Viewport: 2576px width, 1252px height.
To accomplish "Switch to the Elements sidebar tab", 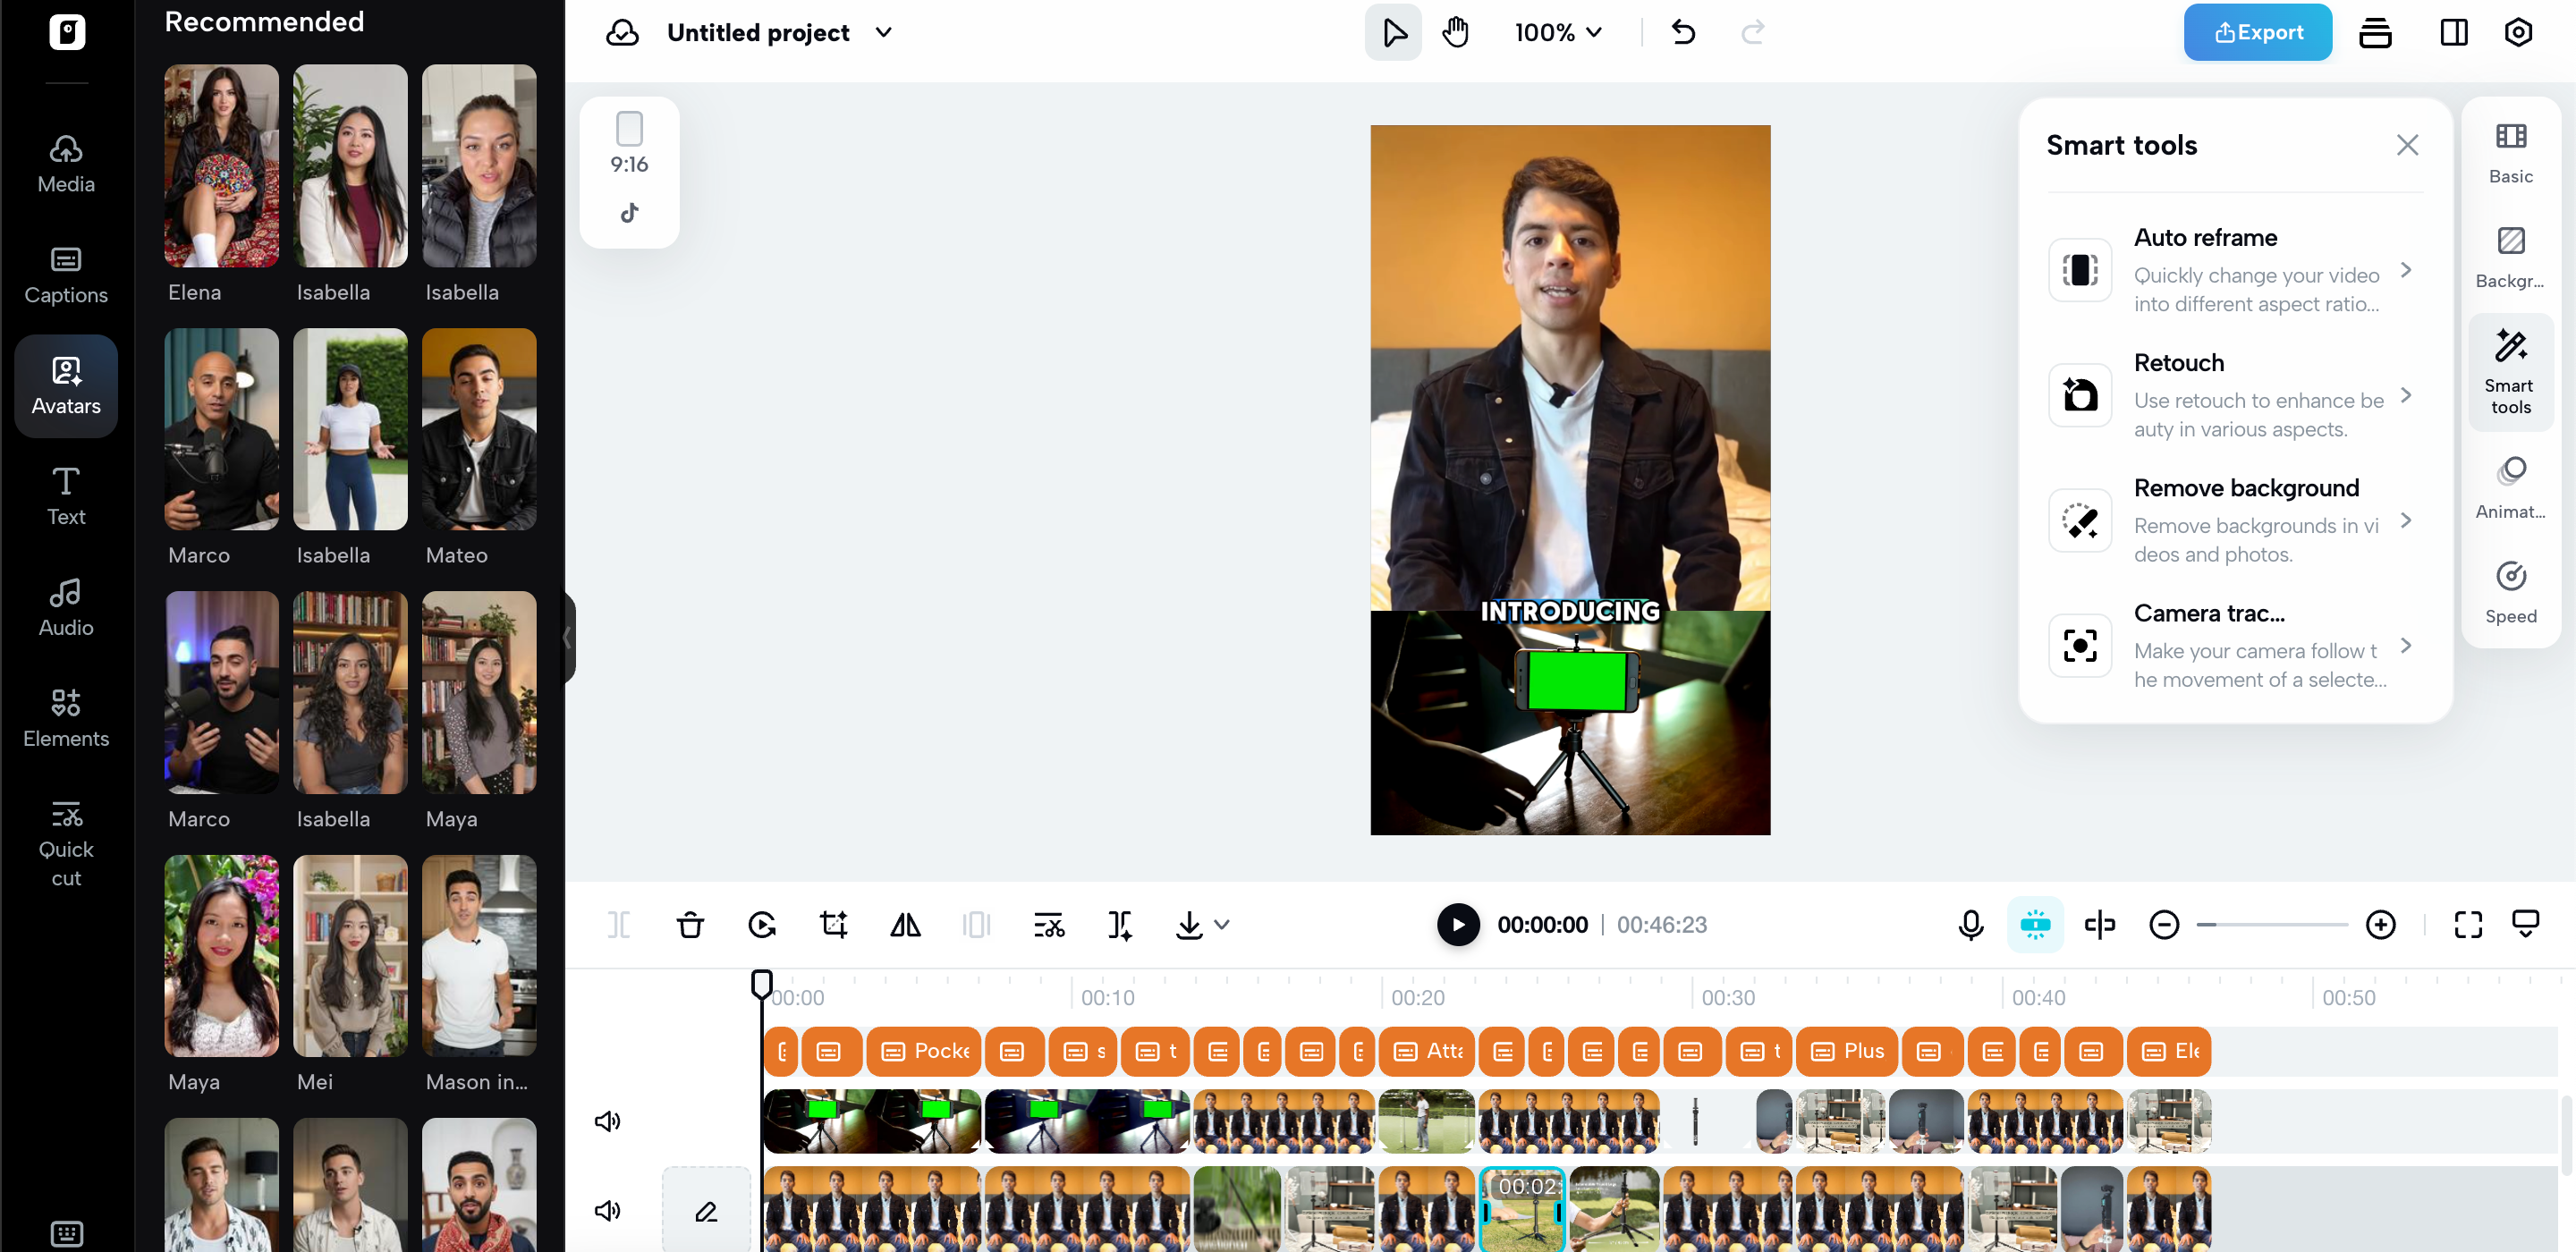I will [x=66, y=718].
